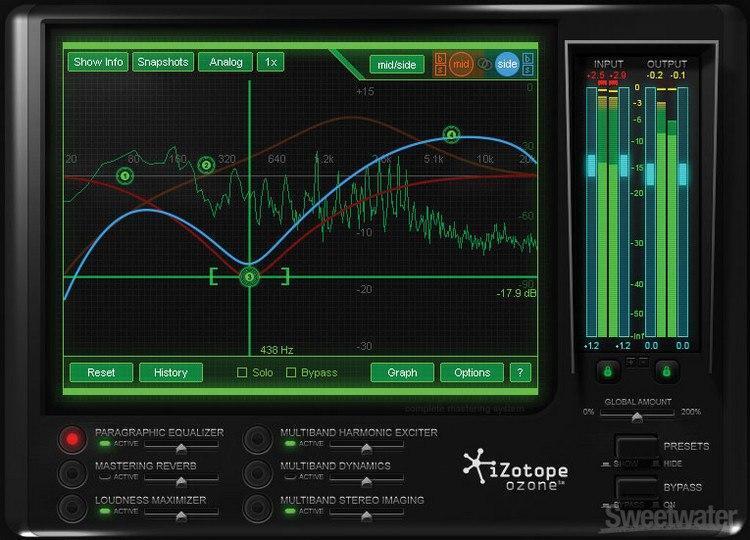Toggle Mastering Reverb ACTIVE indicator
750x540 pixels.
point(105,477)
